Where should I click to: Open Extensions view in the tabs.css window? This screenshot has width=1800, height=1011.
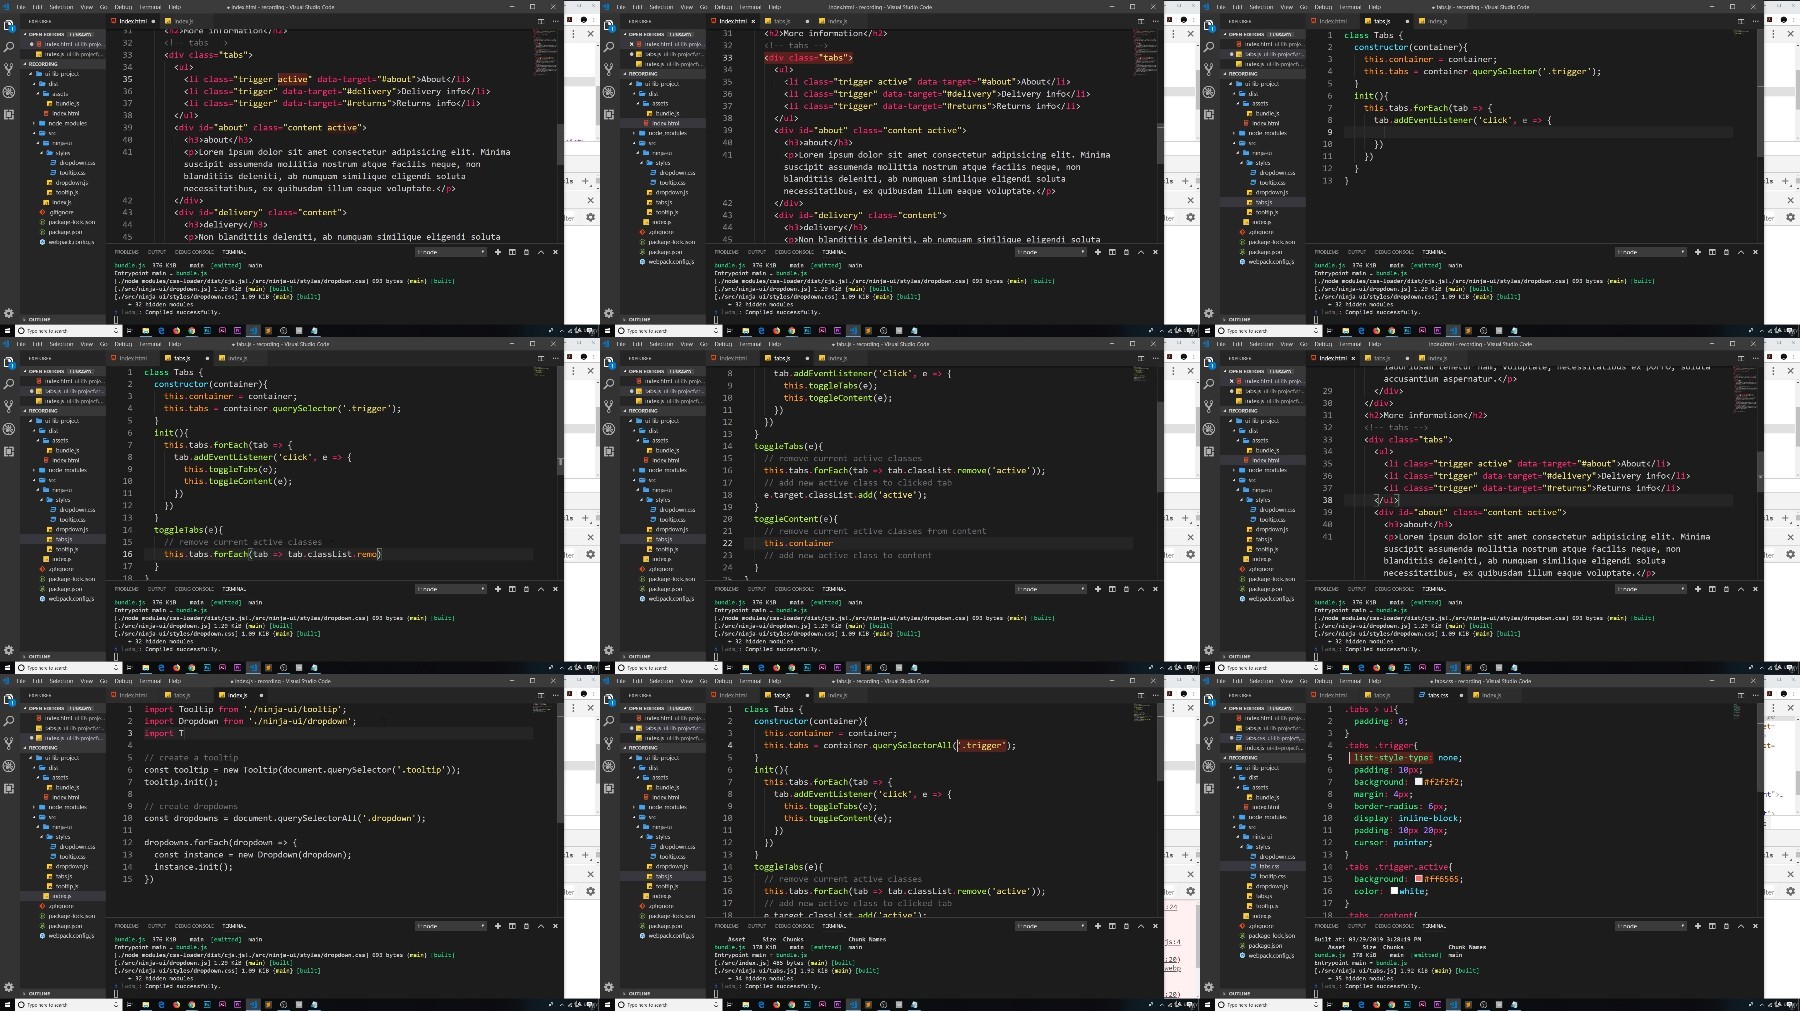tap(1209, 788)
